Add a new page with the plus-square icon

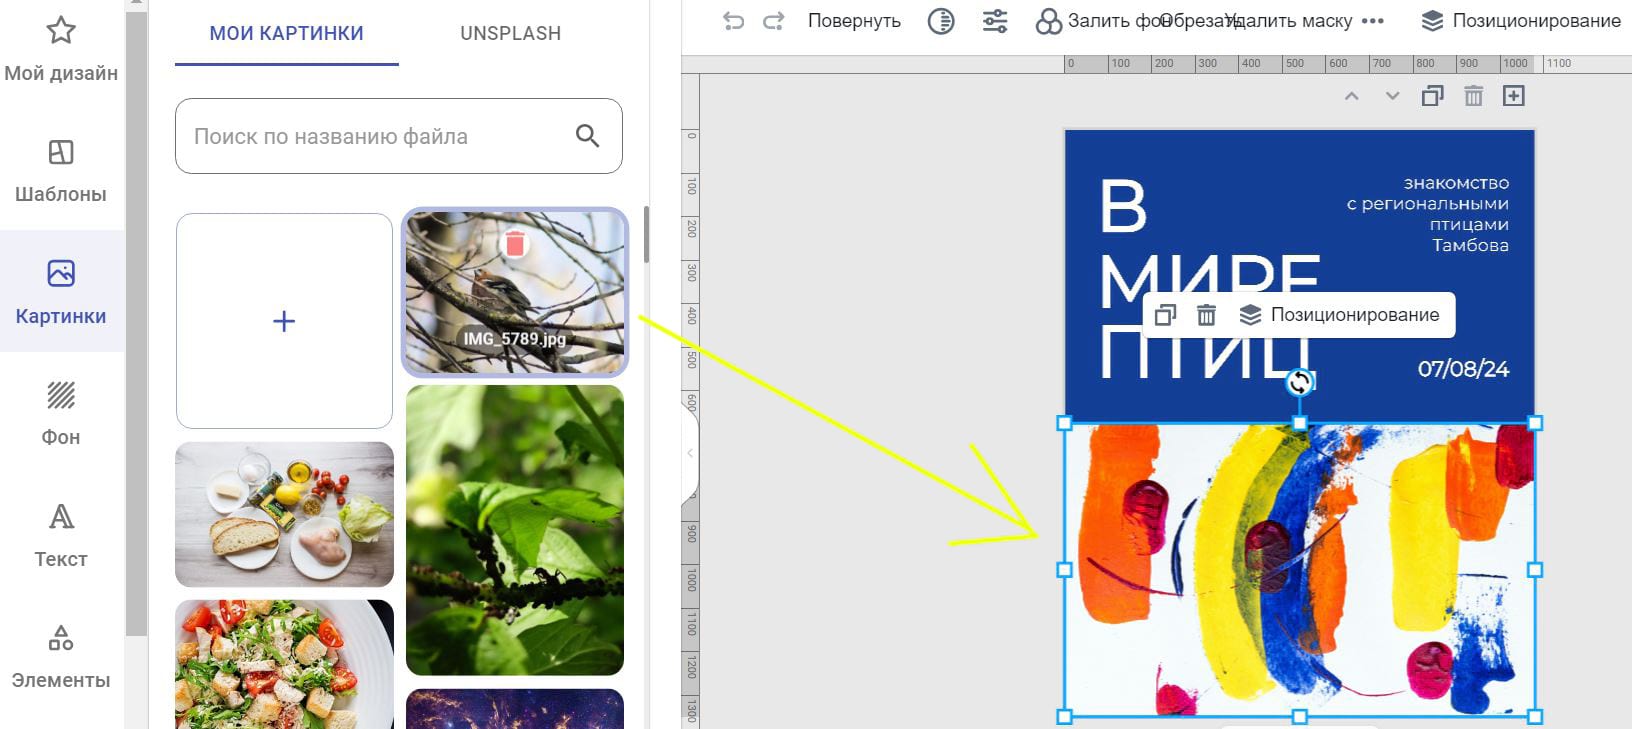(1514, 96)
